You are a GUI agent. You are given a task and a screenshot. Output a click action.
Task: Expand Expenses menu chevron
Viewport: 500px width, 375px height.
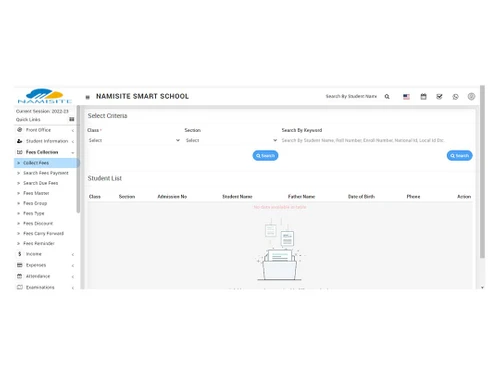[x=73, y=266]
